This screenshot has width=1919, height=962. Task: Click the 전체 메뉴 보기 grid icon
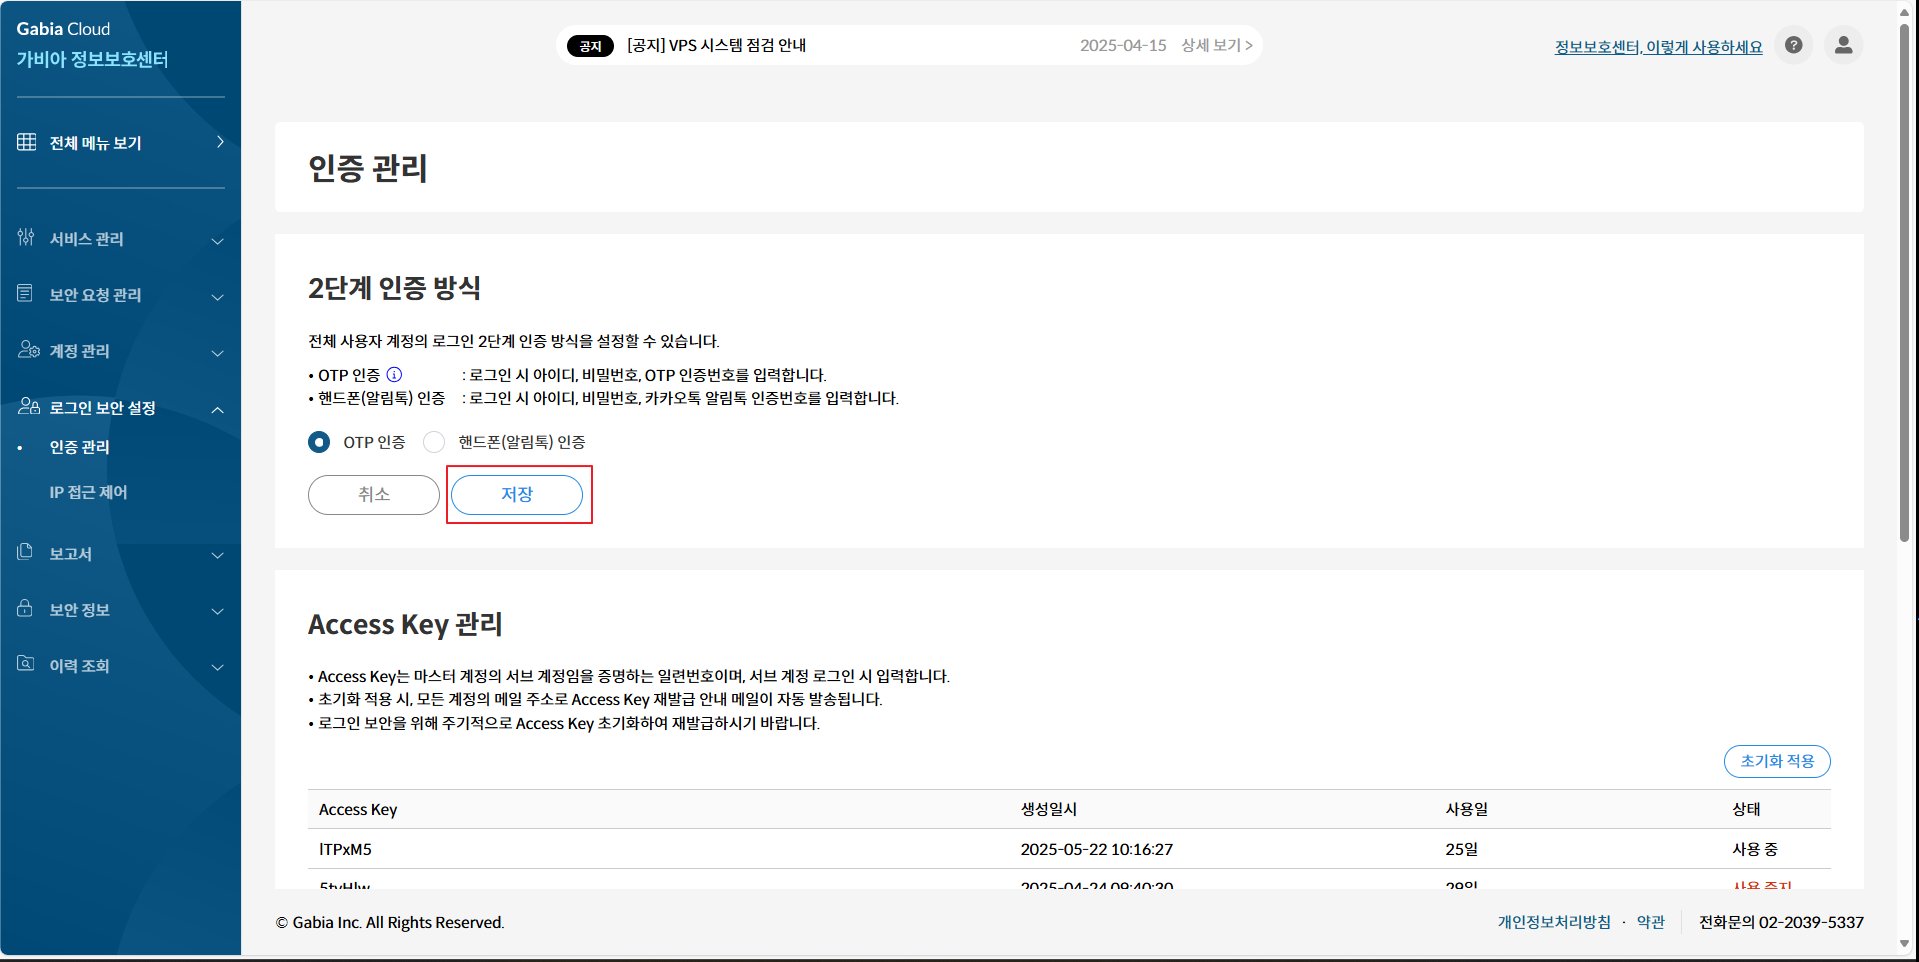(x=27, y=142)
